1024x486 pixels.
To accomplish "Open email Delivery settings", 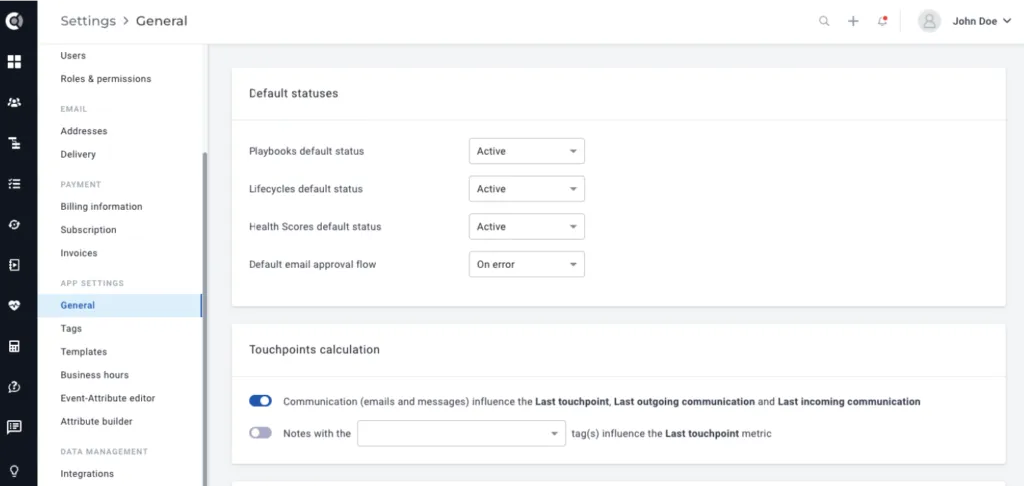I will coord(78,154).
